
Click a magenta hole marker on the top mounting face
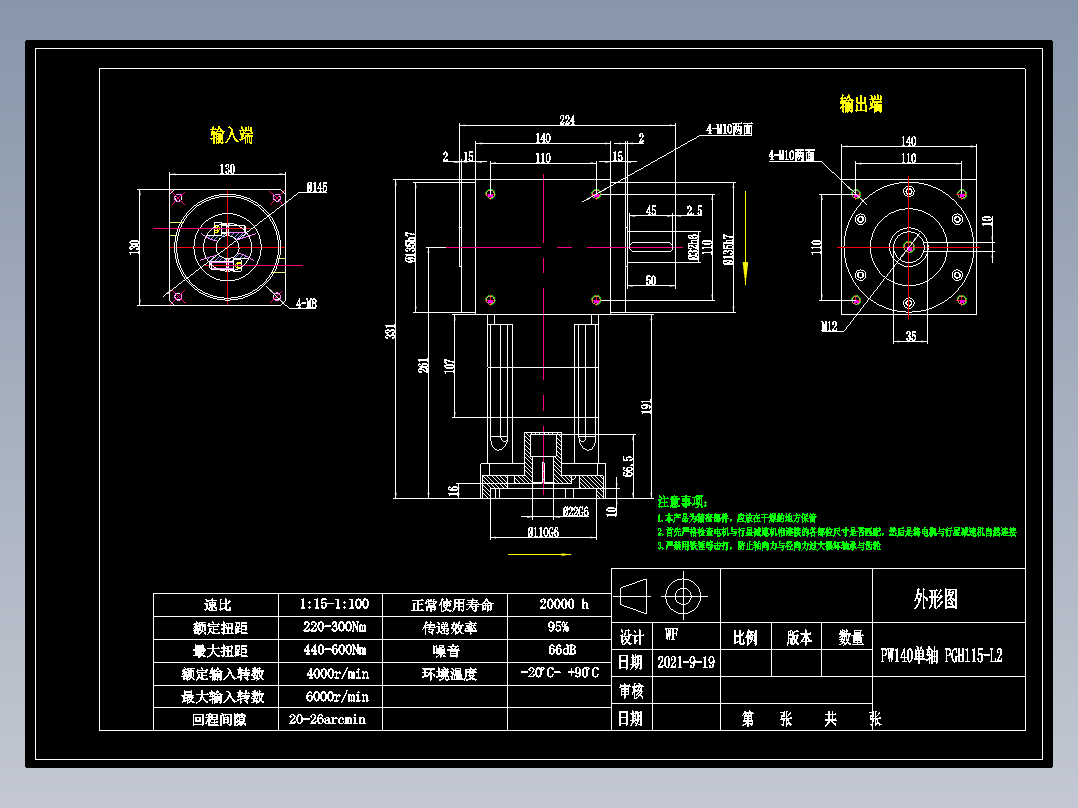coord(491,192)
